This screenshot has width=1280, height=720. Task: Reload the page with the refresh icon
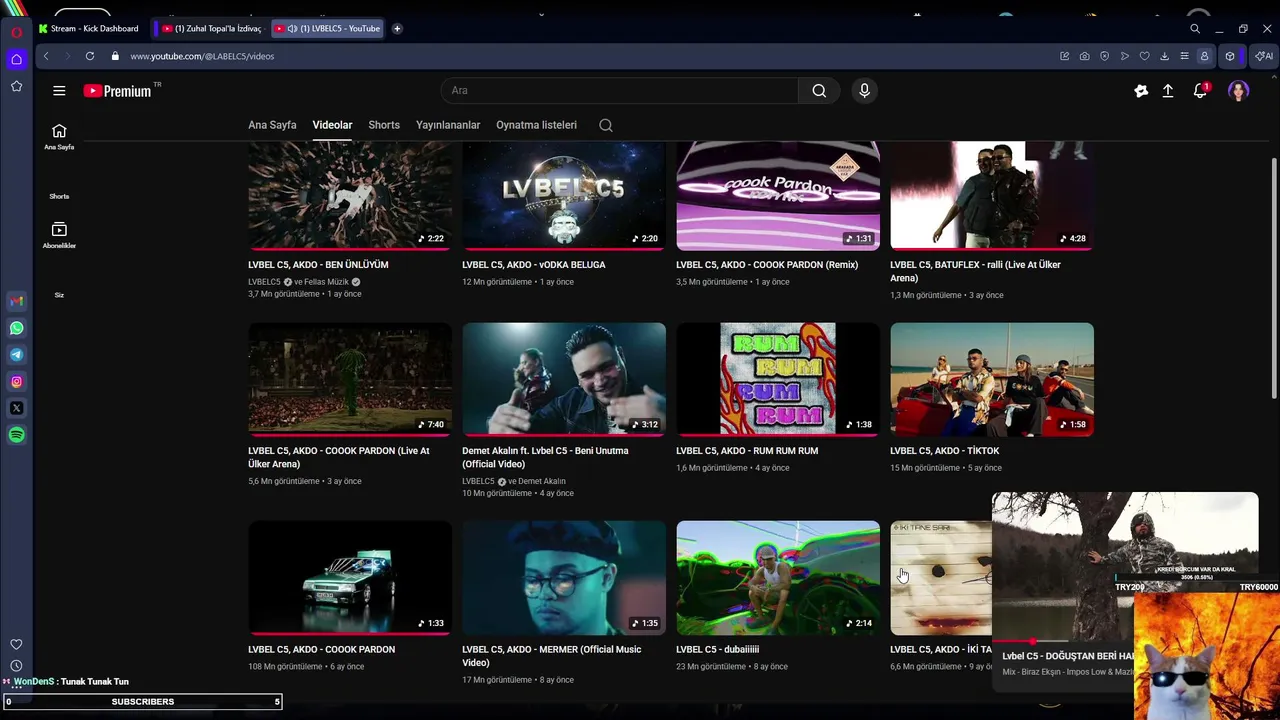[90, 56]
